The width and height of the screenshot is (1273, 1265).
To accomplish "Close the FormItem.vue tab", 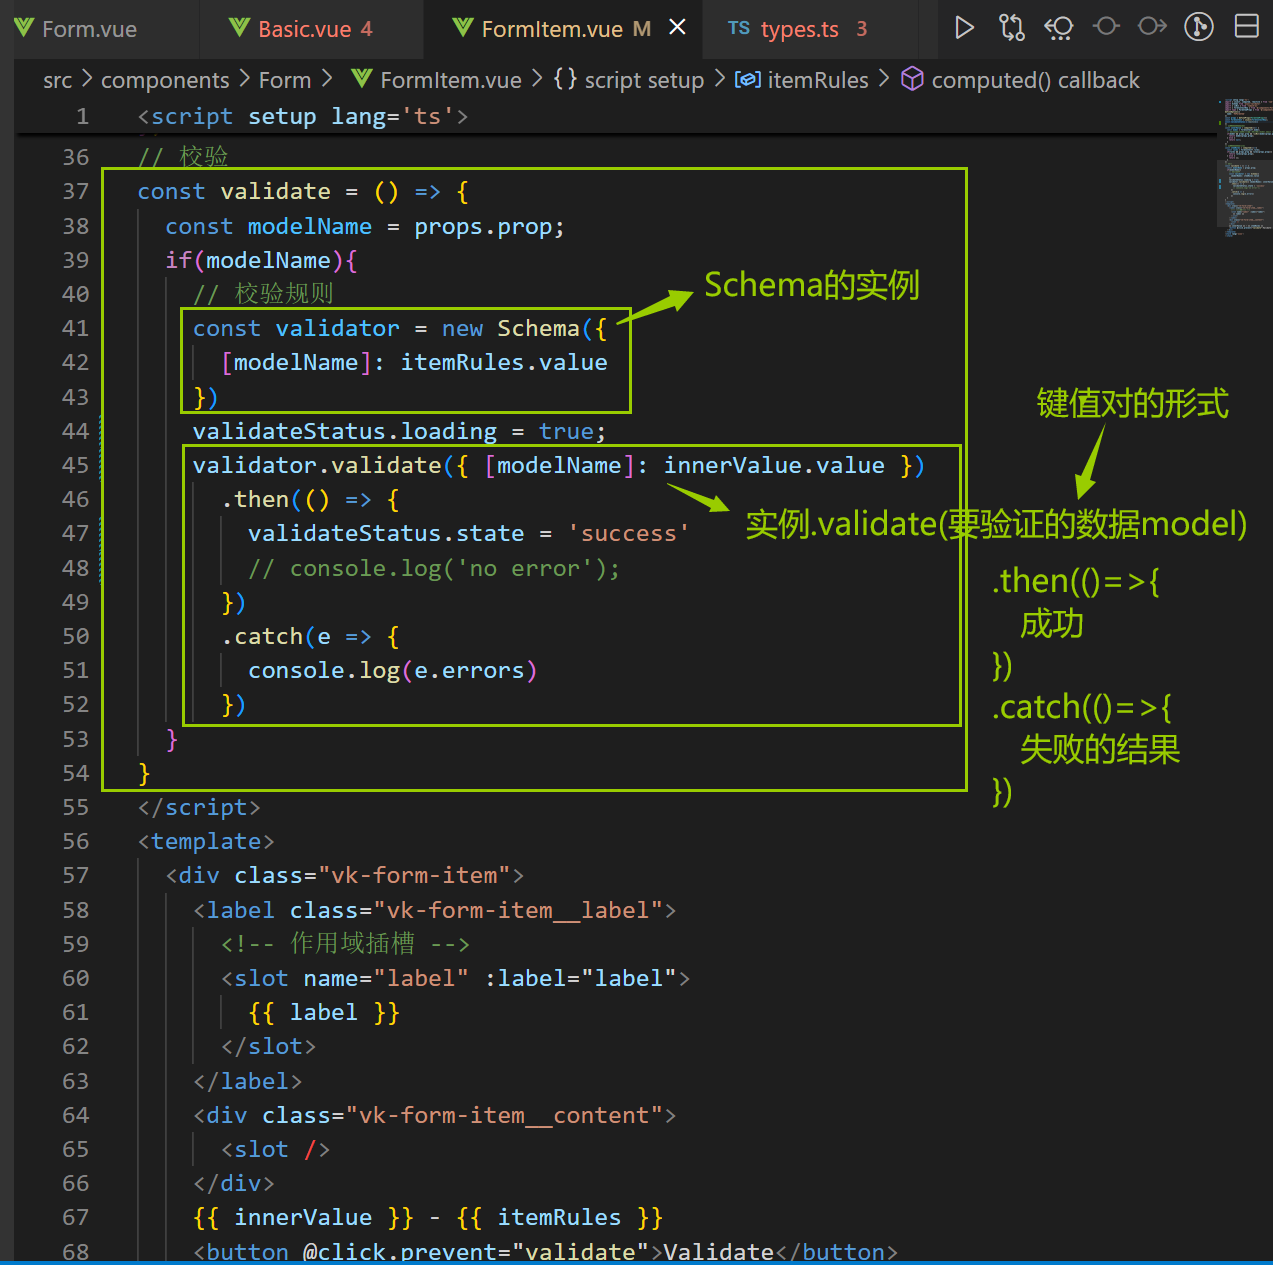I will point(677,27).
